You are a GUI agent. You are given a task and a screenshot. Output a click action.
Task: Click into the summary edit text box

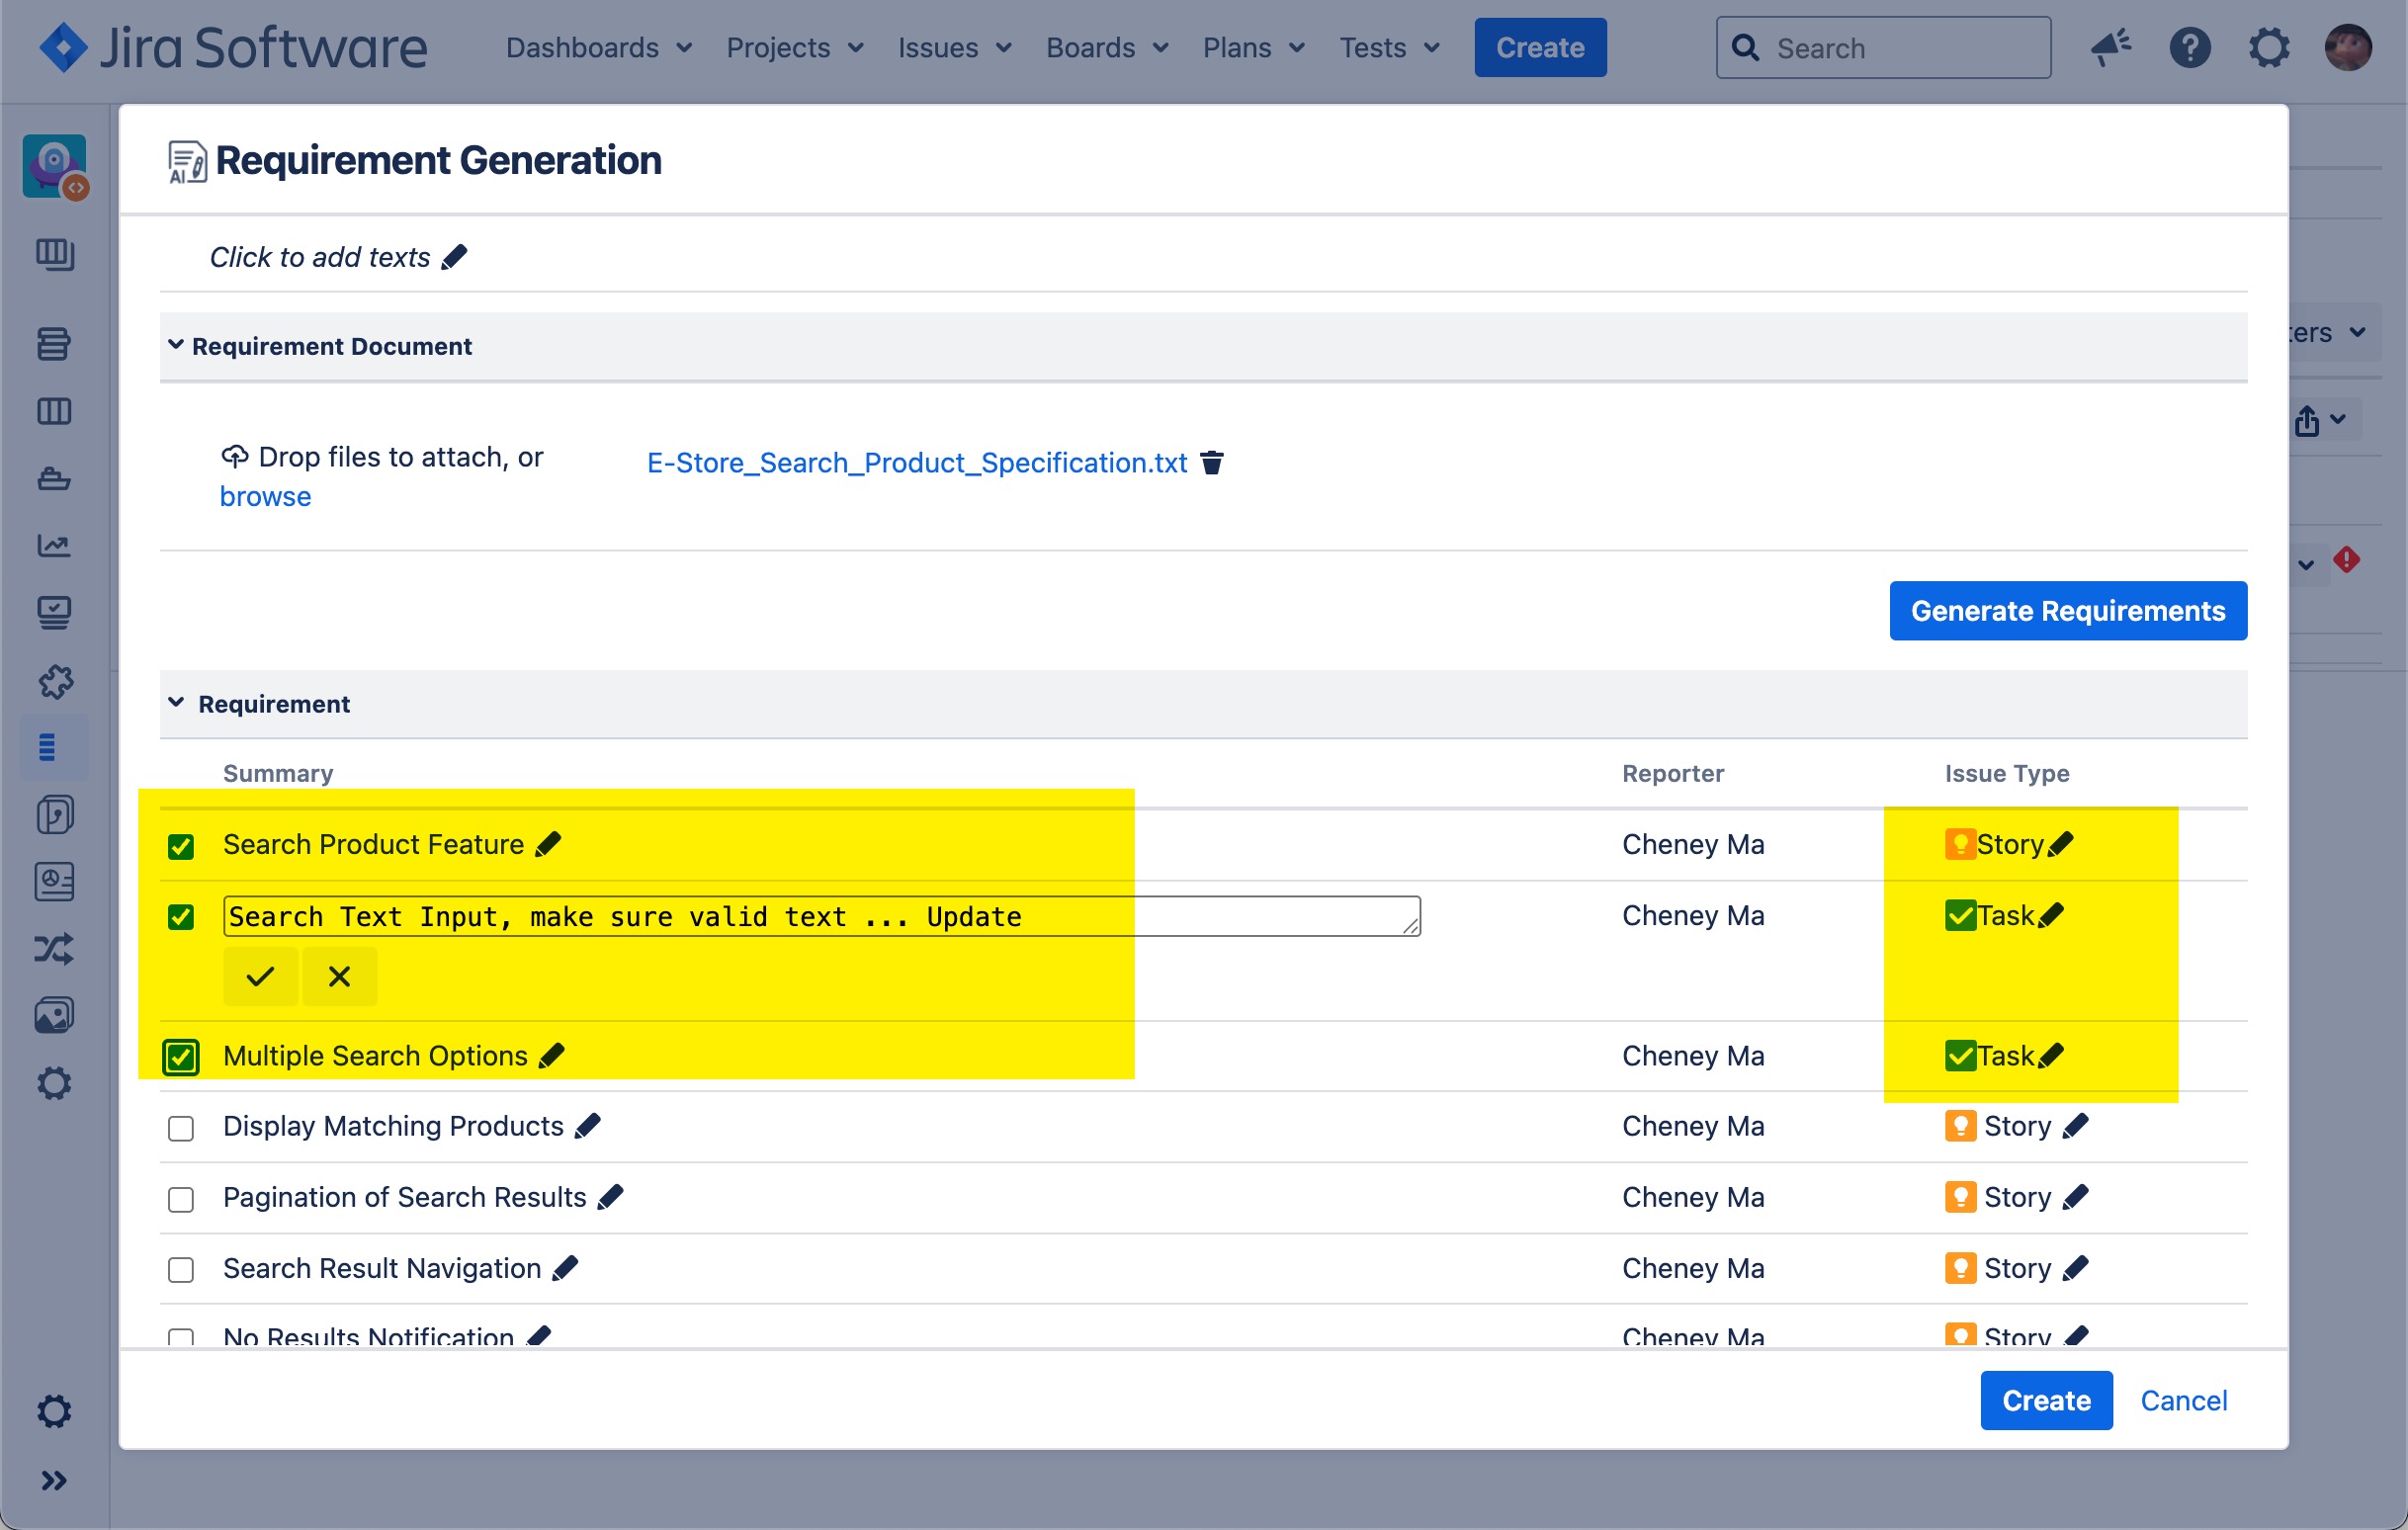[820, 916]
